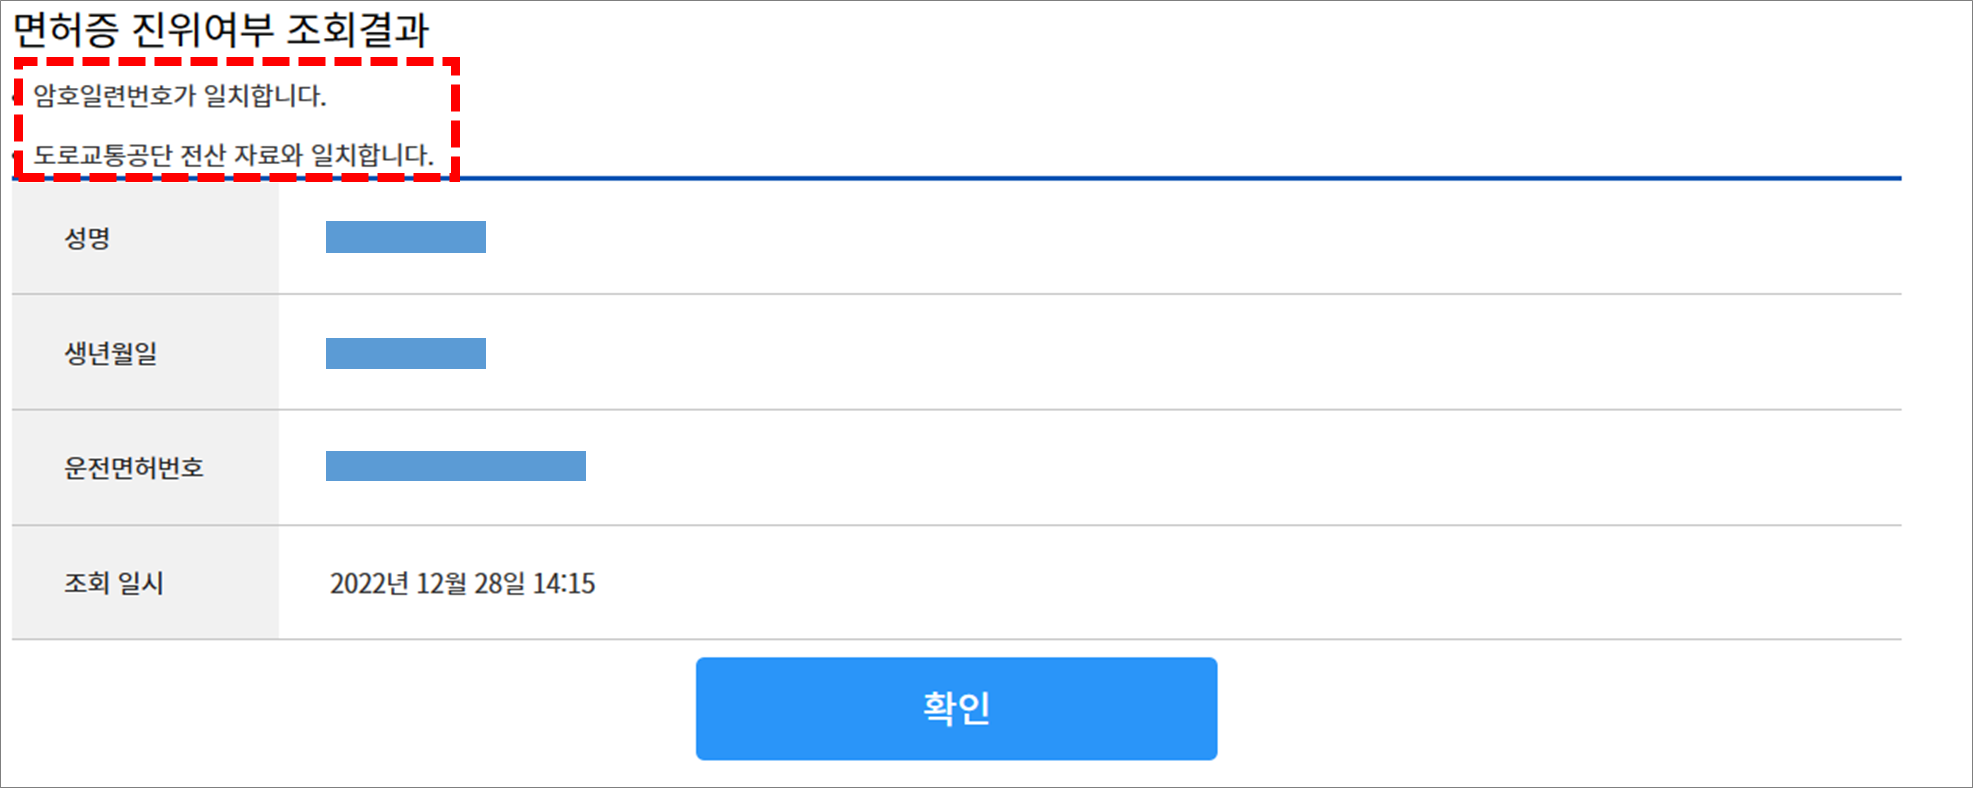
Task: Click the masked name value bar
Action: [x=405, y=238]
